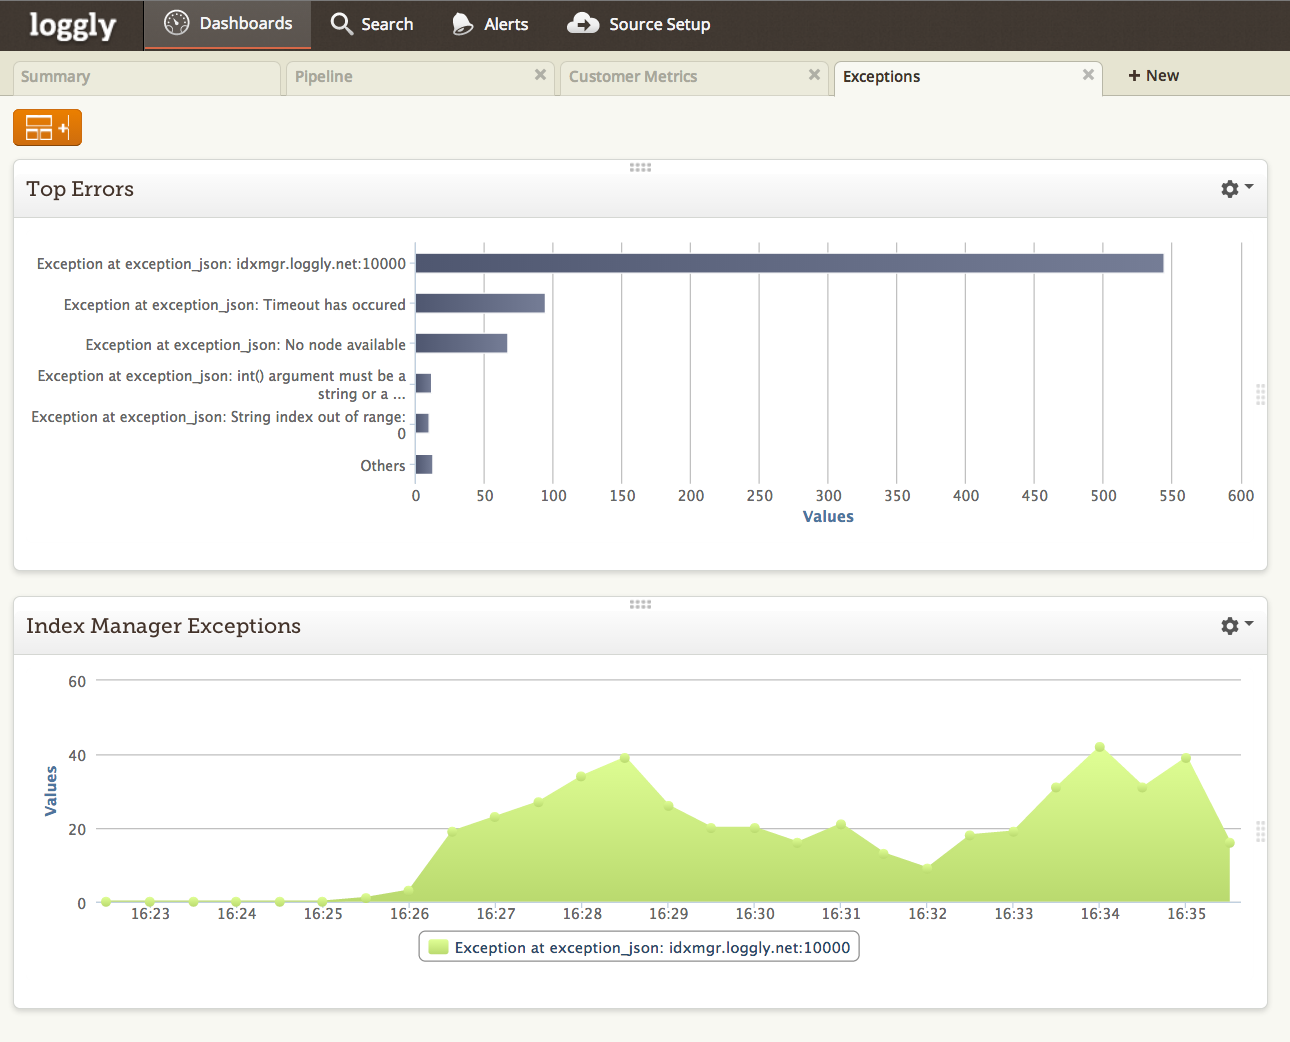Toggle the idxmgr.loggly.net:10000 legend series

tap(640, 947)
